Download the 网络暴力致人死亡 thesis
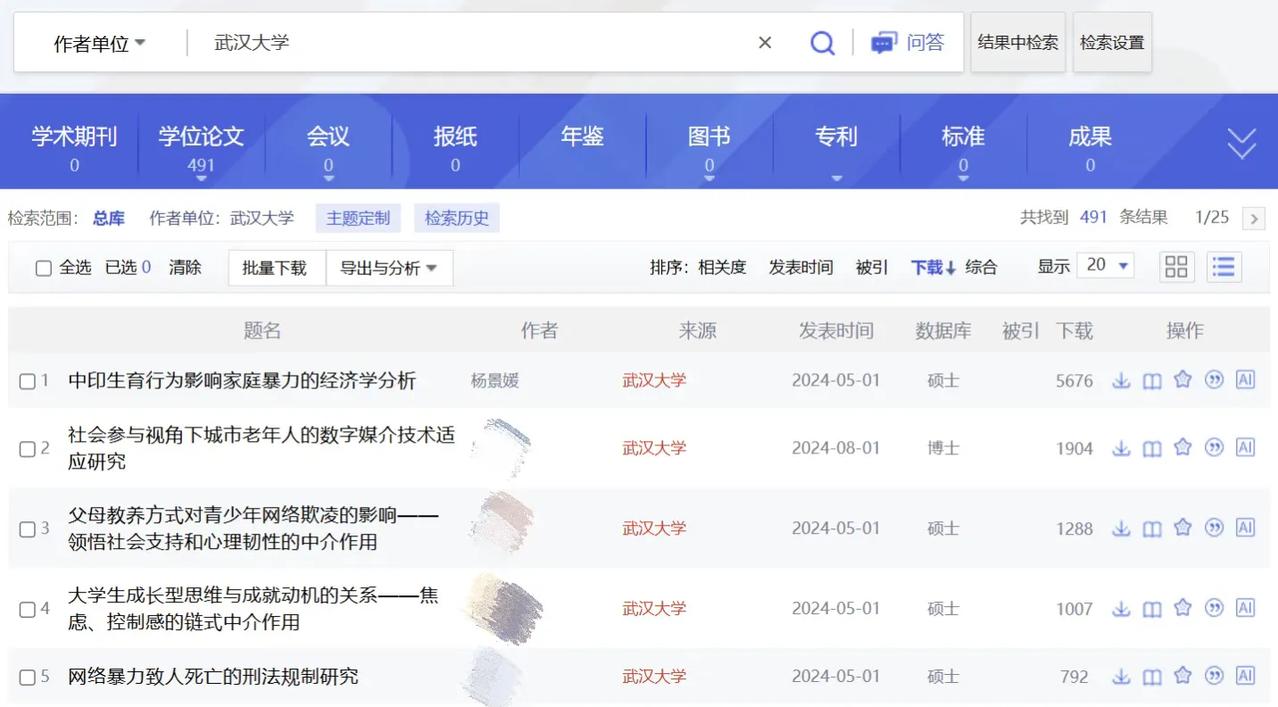Viewport: 1278px width, 707px height. point(1121,676)
